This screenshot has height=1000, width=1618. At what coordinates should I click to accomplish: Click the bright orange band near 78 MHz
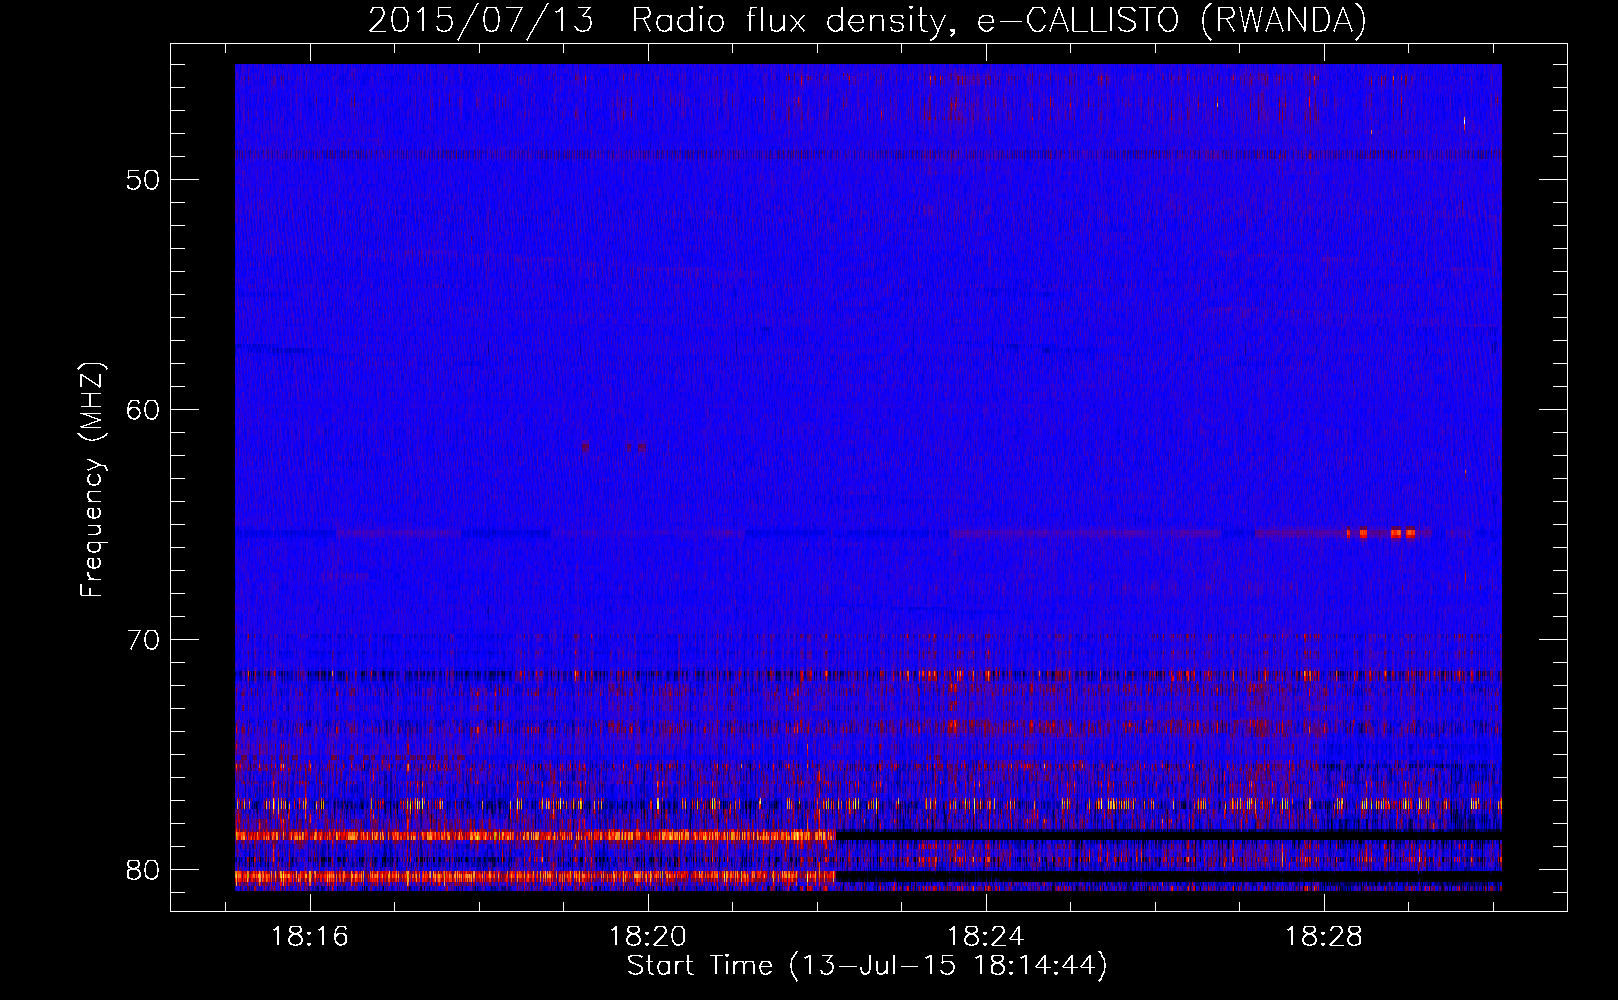click(x=530, y=835)
